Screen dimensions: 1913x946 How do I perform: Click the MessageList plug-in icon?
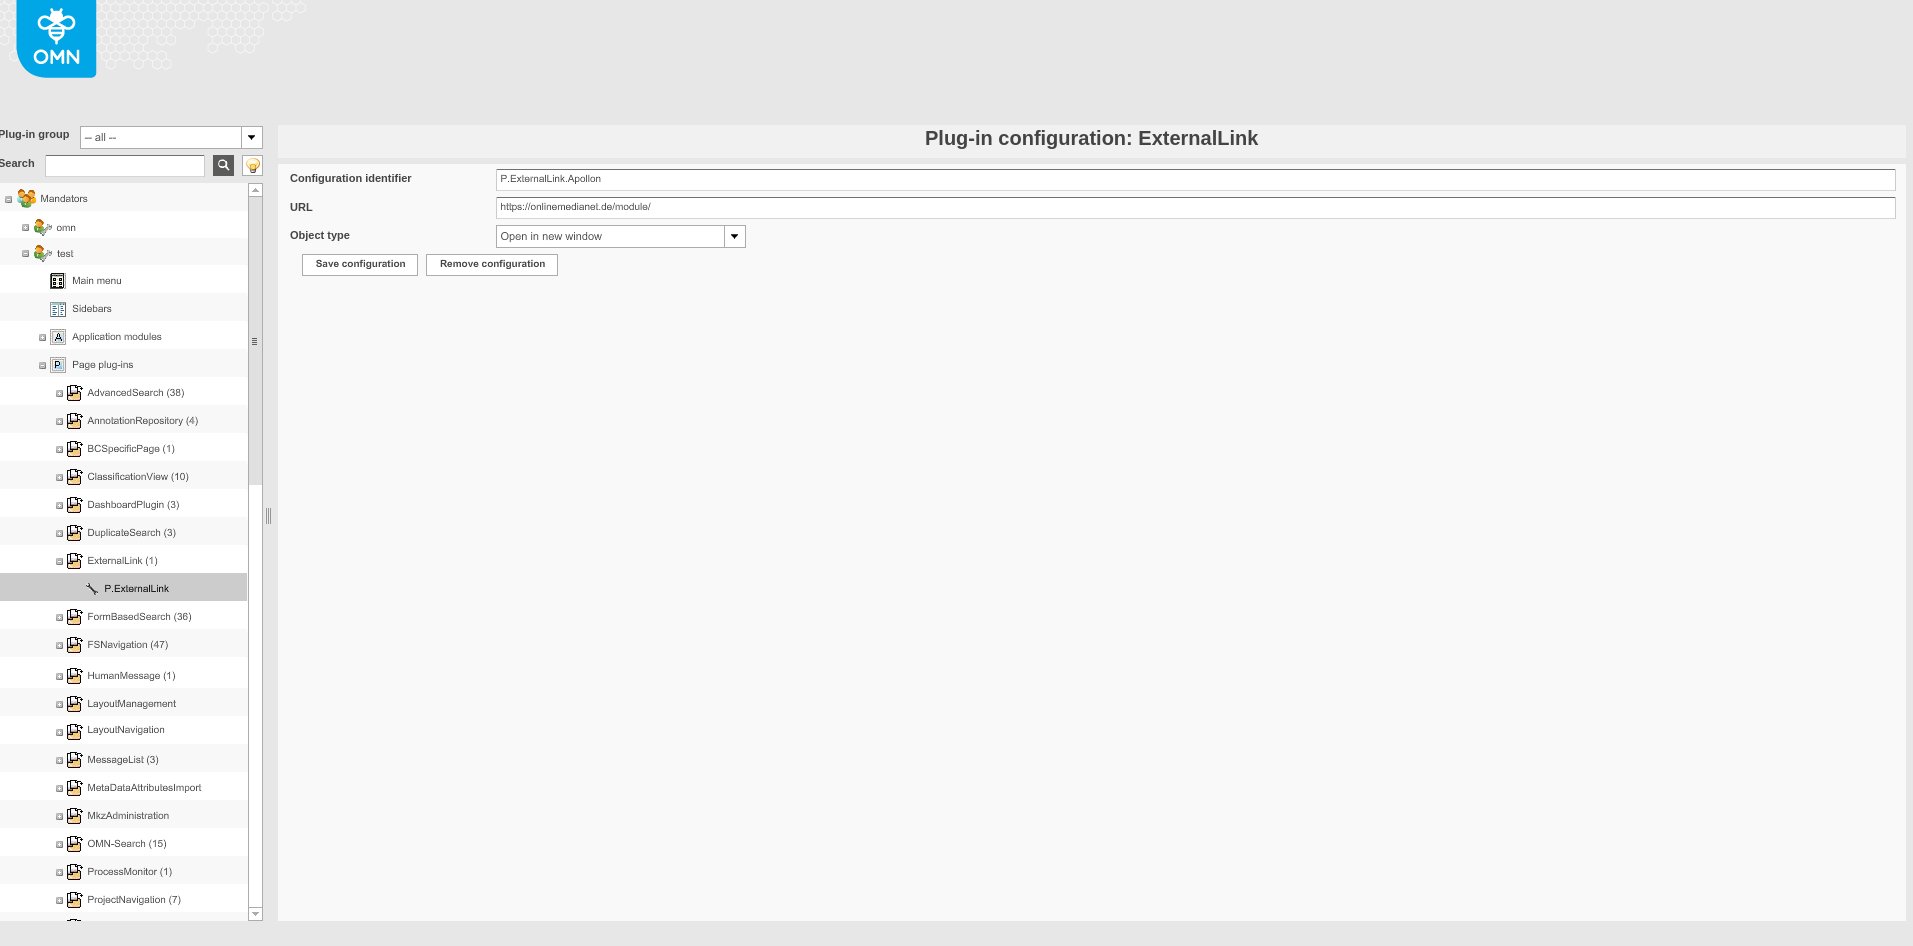pos(74,760)
